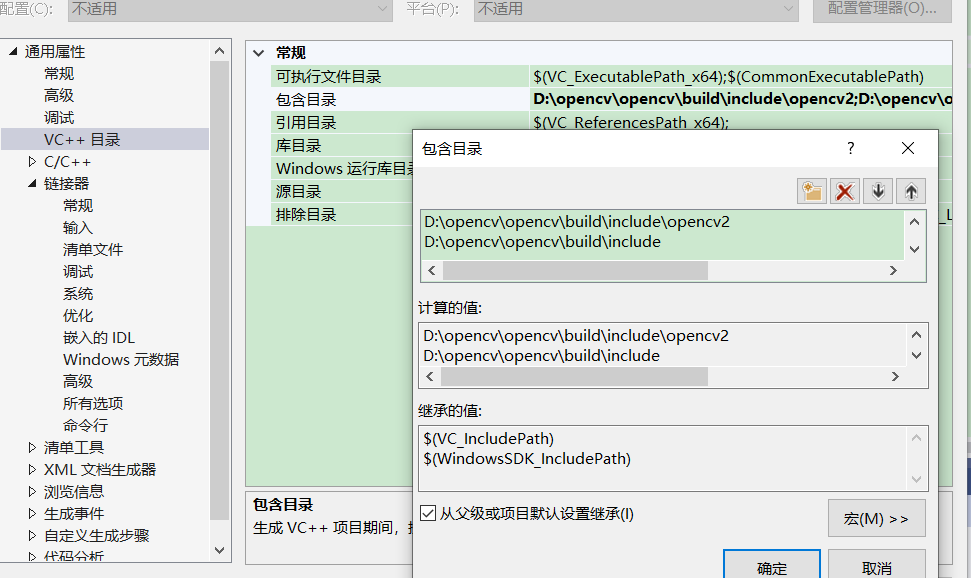Viewport: 971px width, 578px height.
Task: Toggle 从父级或项目默认设置继承 checkbox
Action: (x=428, y=513)
